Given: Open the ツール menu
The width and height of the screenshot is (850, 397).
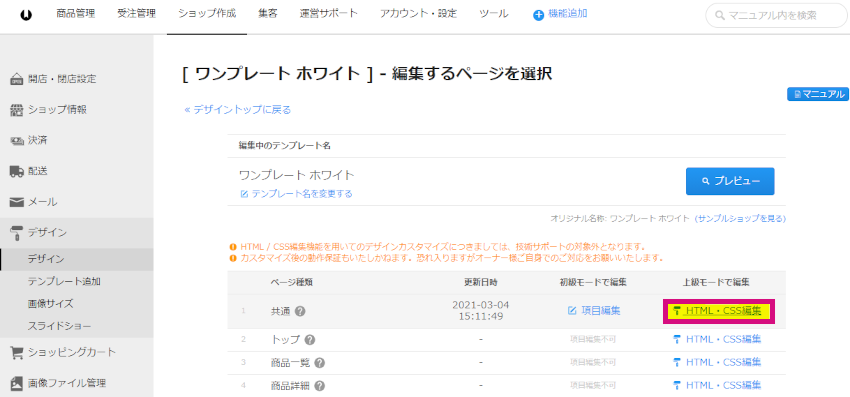Looking at the screenshot, I should pyautogui.click(x=494, y=14).
